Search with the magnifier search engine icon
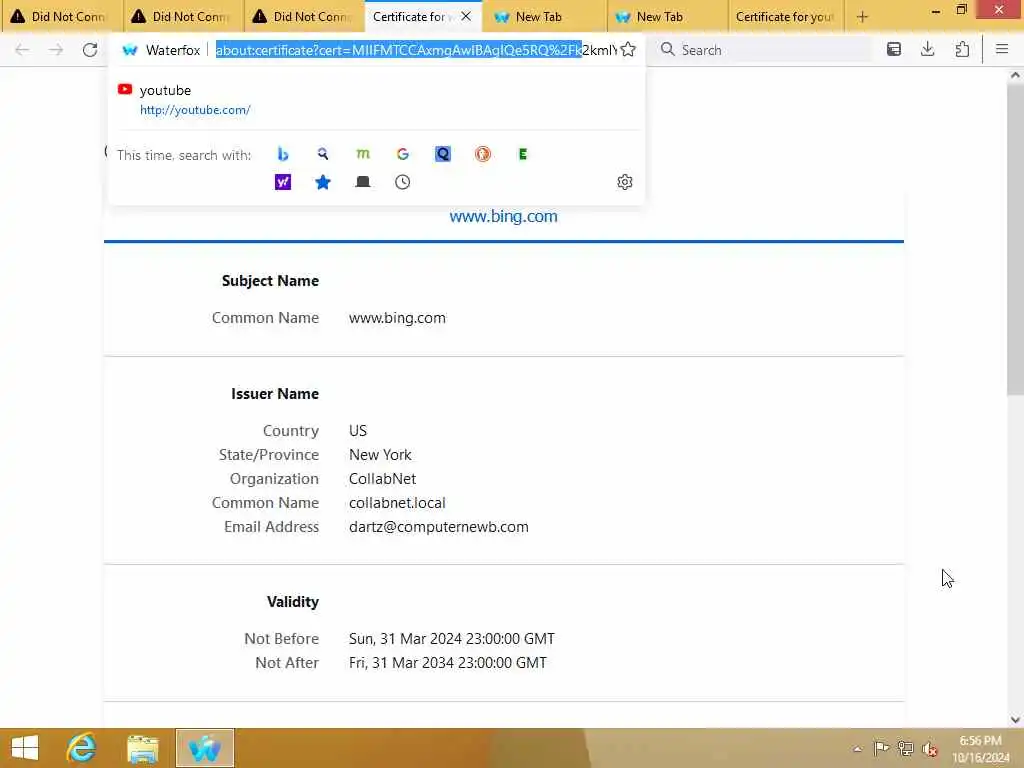The image size is (1024, 768). coord(323,154)
